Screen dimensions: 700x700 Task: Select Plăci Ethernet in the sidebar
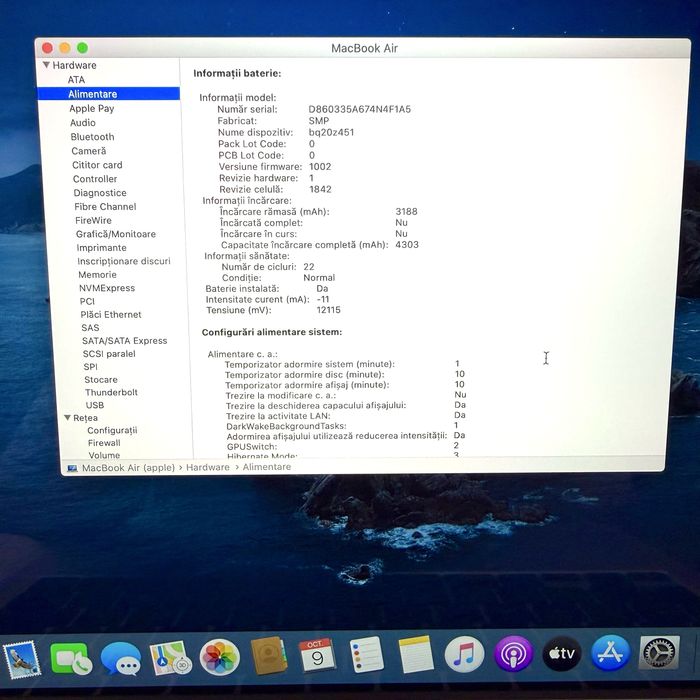[x=111, y=314]
